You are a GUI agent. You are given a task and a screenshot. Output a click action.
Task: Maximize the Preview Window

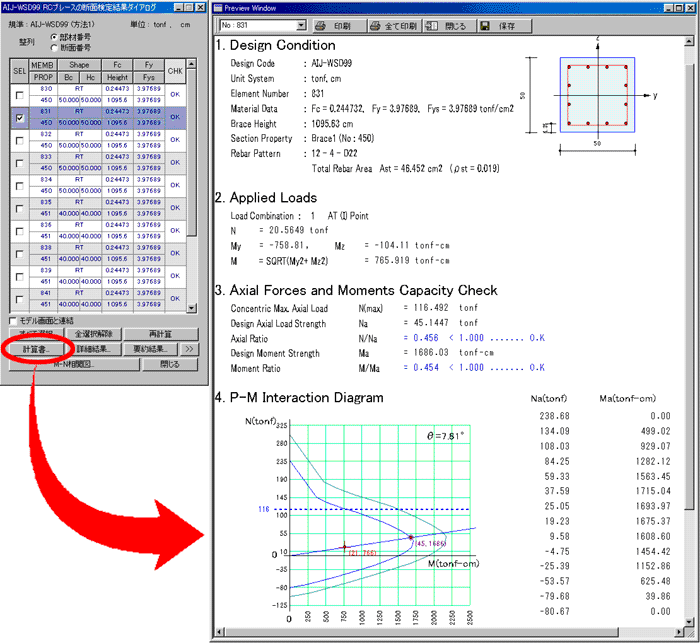coord(679,8)
